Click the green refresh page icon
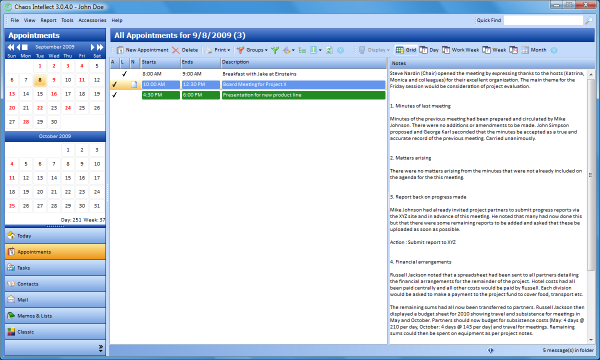Viewport: 600px width, 360px height. click(x=329, y=50)
